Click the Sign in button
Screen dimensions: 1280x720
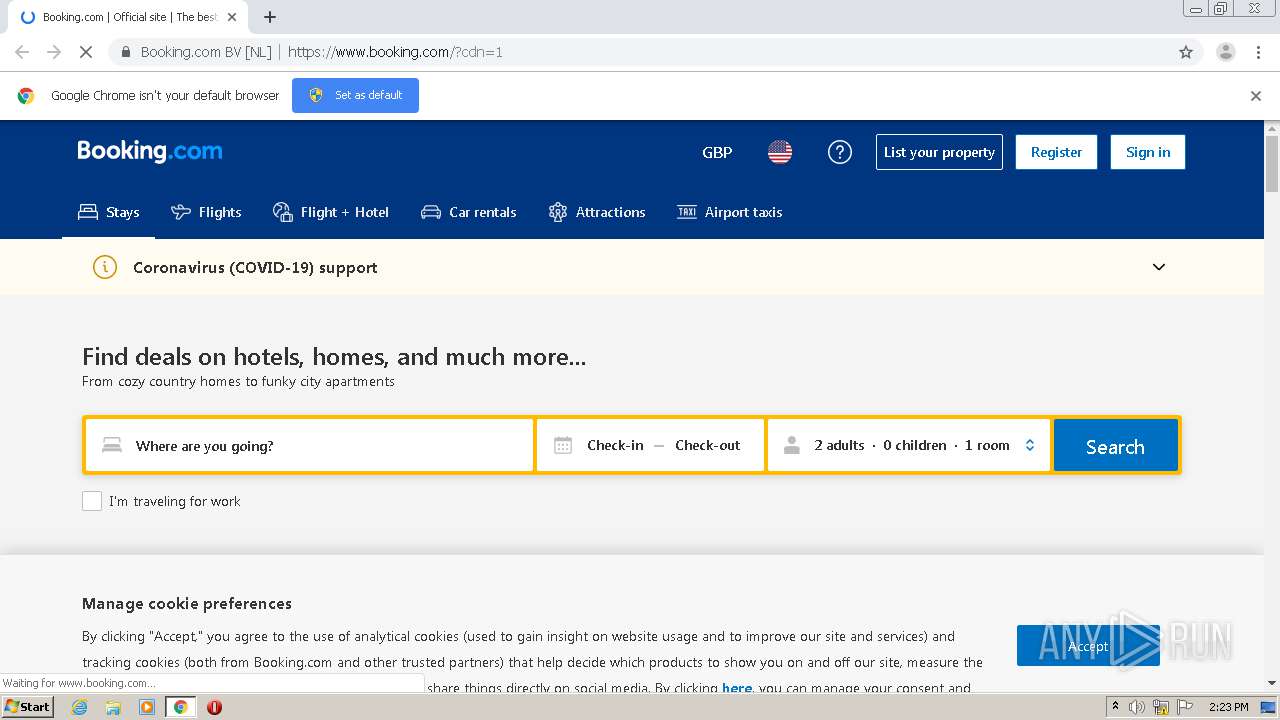click(1148, 152)
